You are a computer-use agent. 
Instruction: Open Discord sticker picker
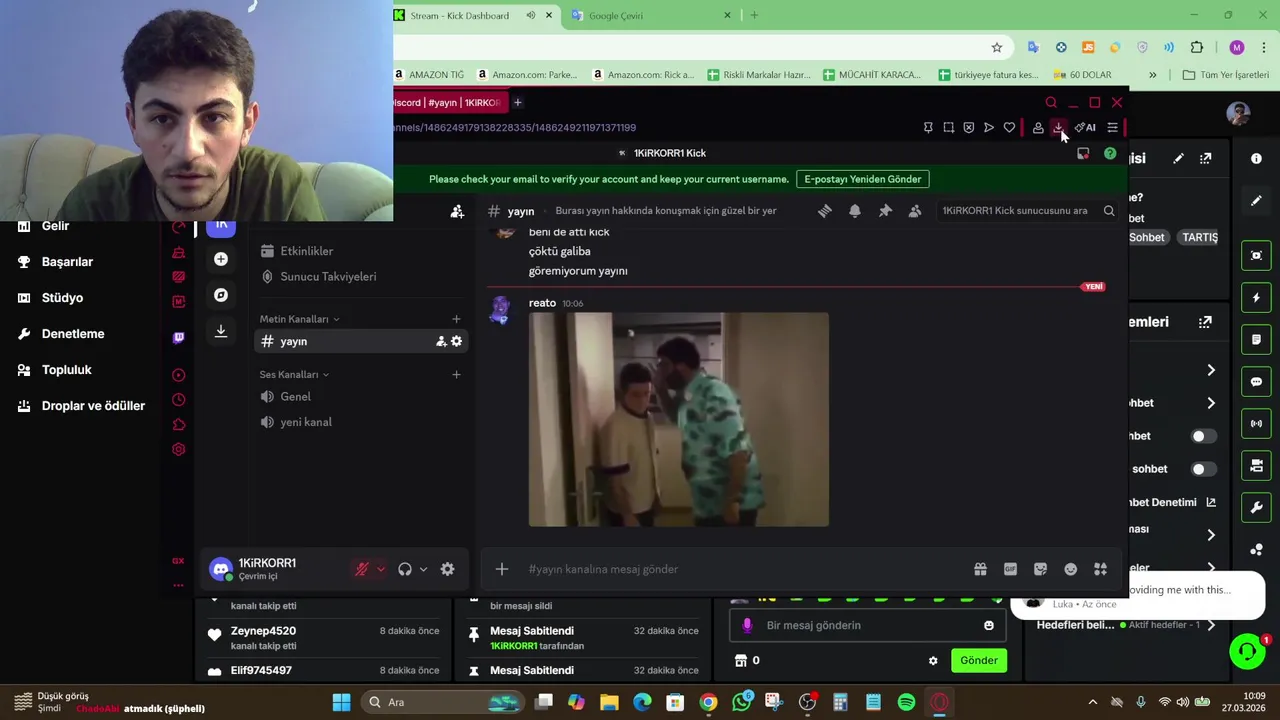[x=1040, y=569]
